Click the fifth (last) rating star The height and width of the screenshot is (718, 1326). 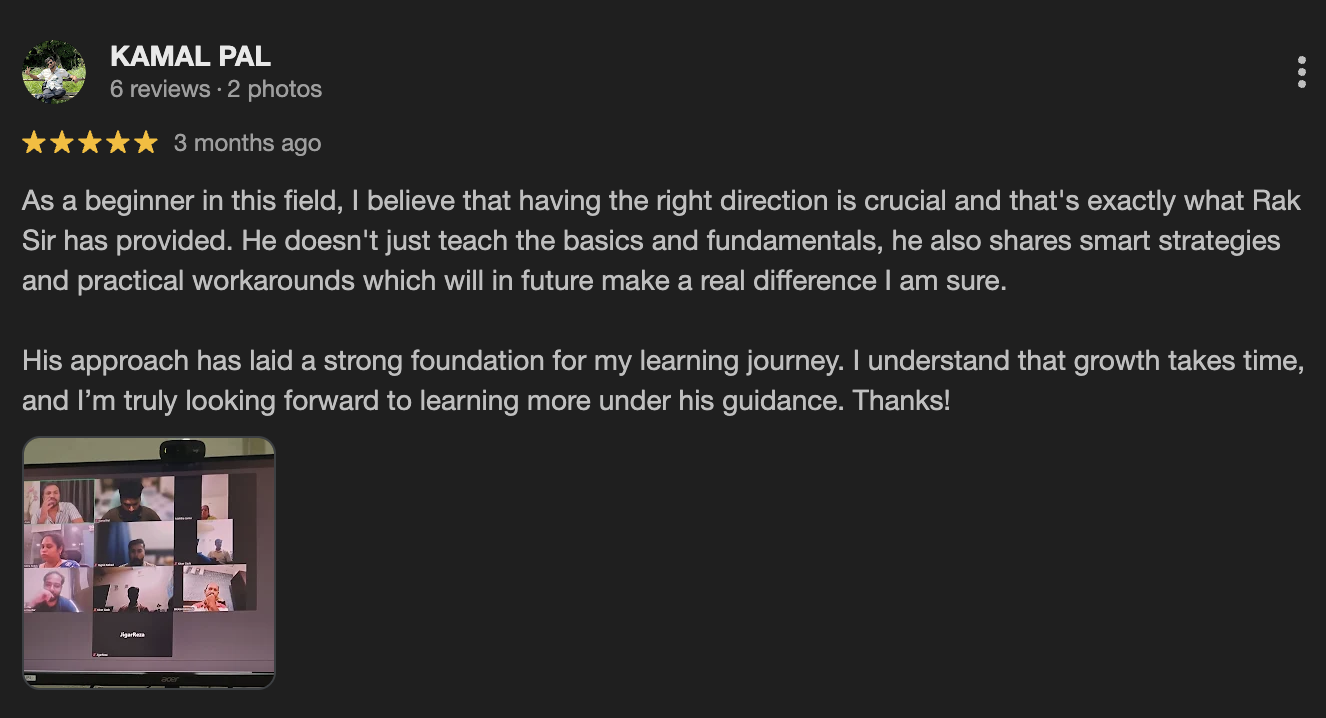click(146, 143)
